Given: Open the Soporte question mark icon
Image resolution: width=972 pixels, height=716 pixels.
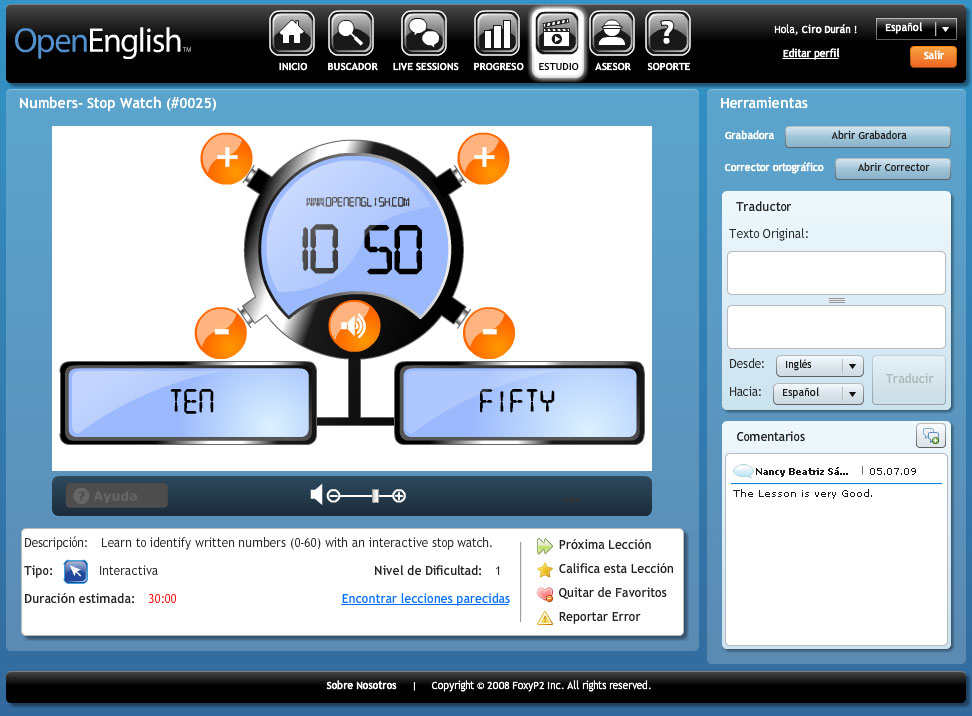Looking at the screenshot, I should 668,33.
